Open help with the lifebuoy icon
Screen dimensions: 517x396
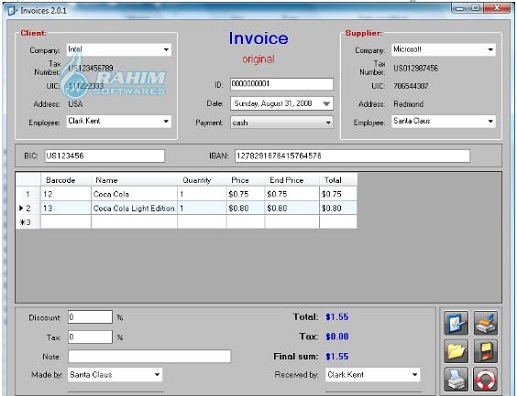[486, 379]
